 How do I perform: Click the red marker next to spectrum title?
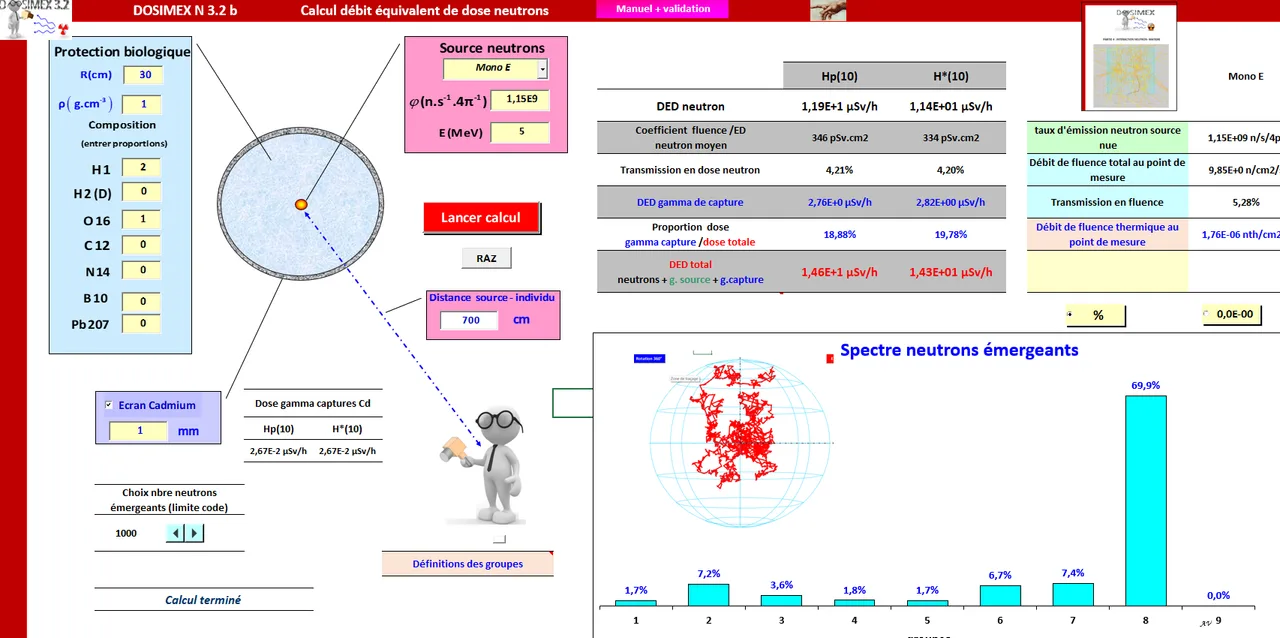830,358
